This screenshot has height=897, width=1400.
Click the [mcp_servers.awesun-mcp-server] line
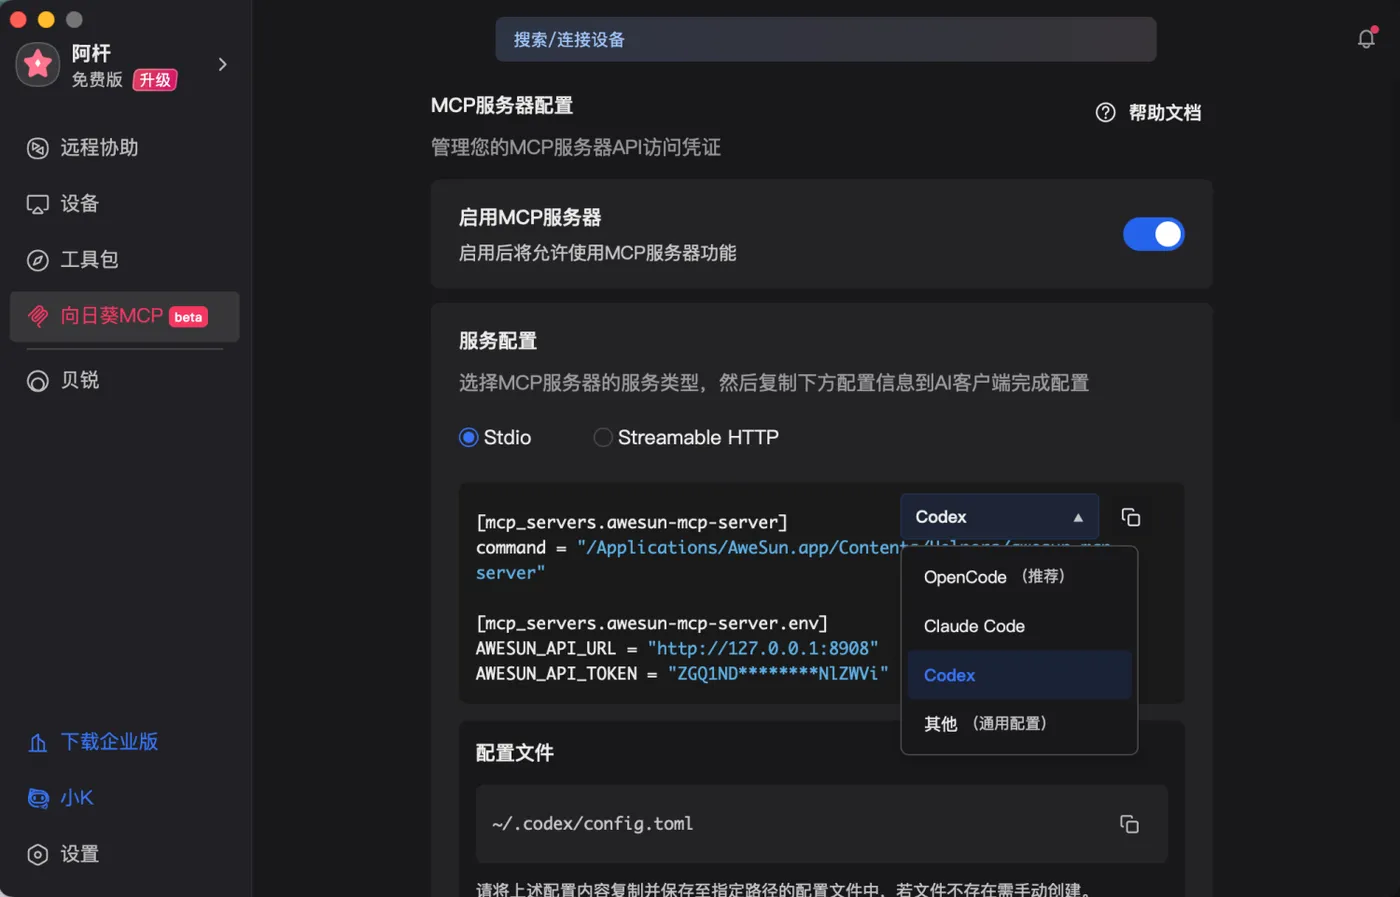click(x=632, y=522)
